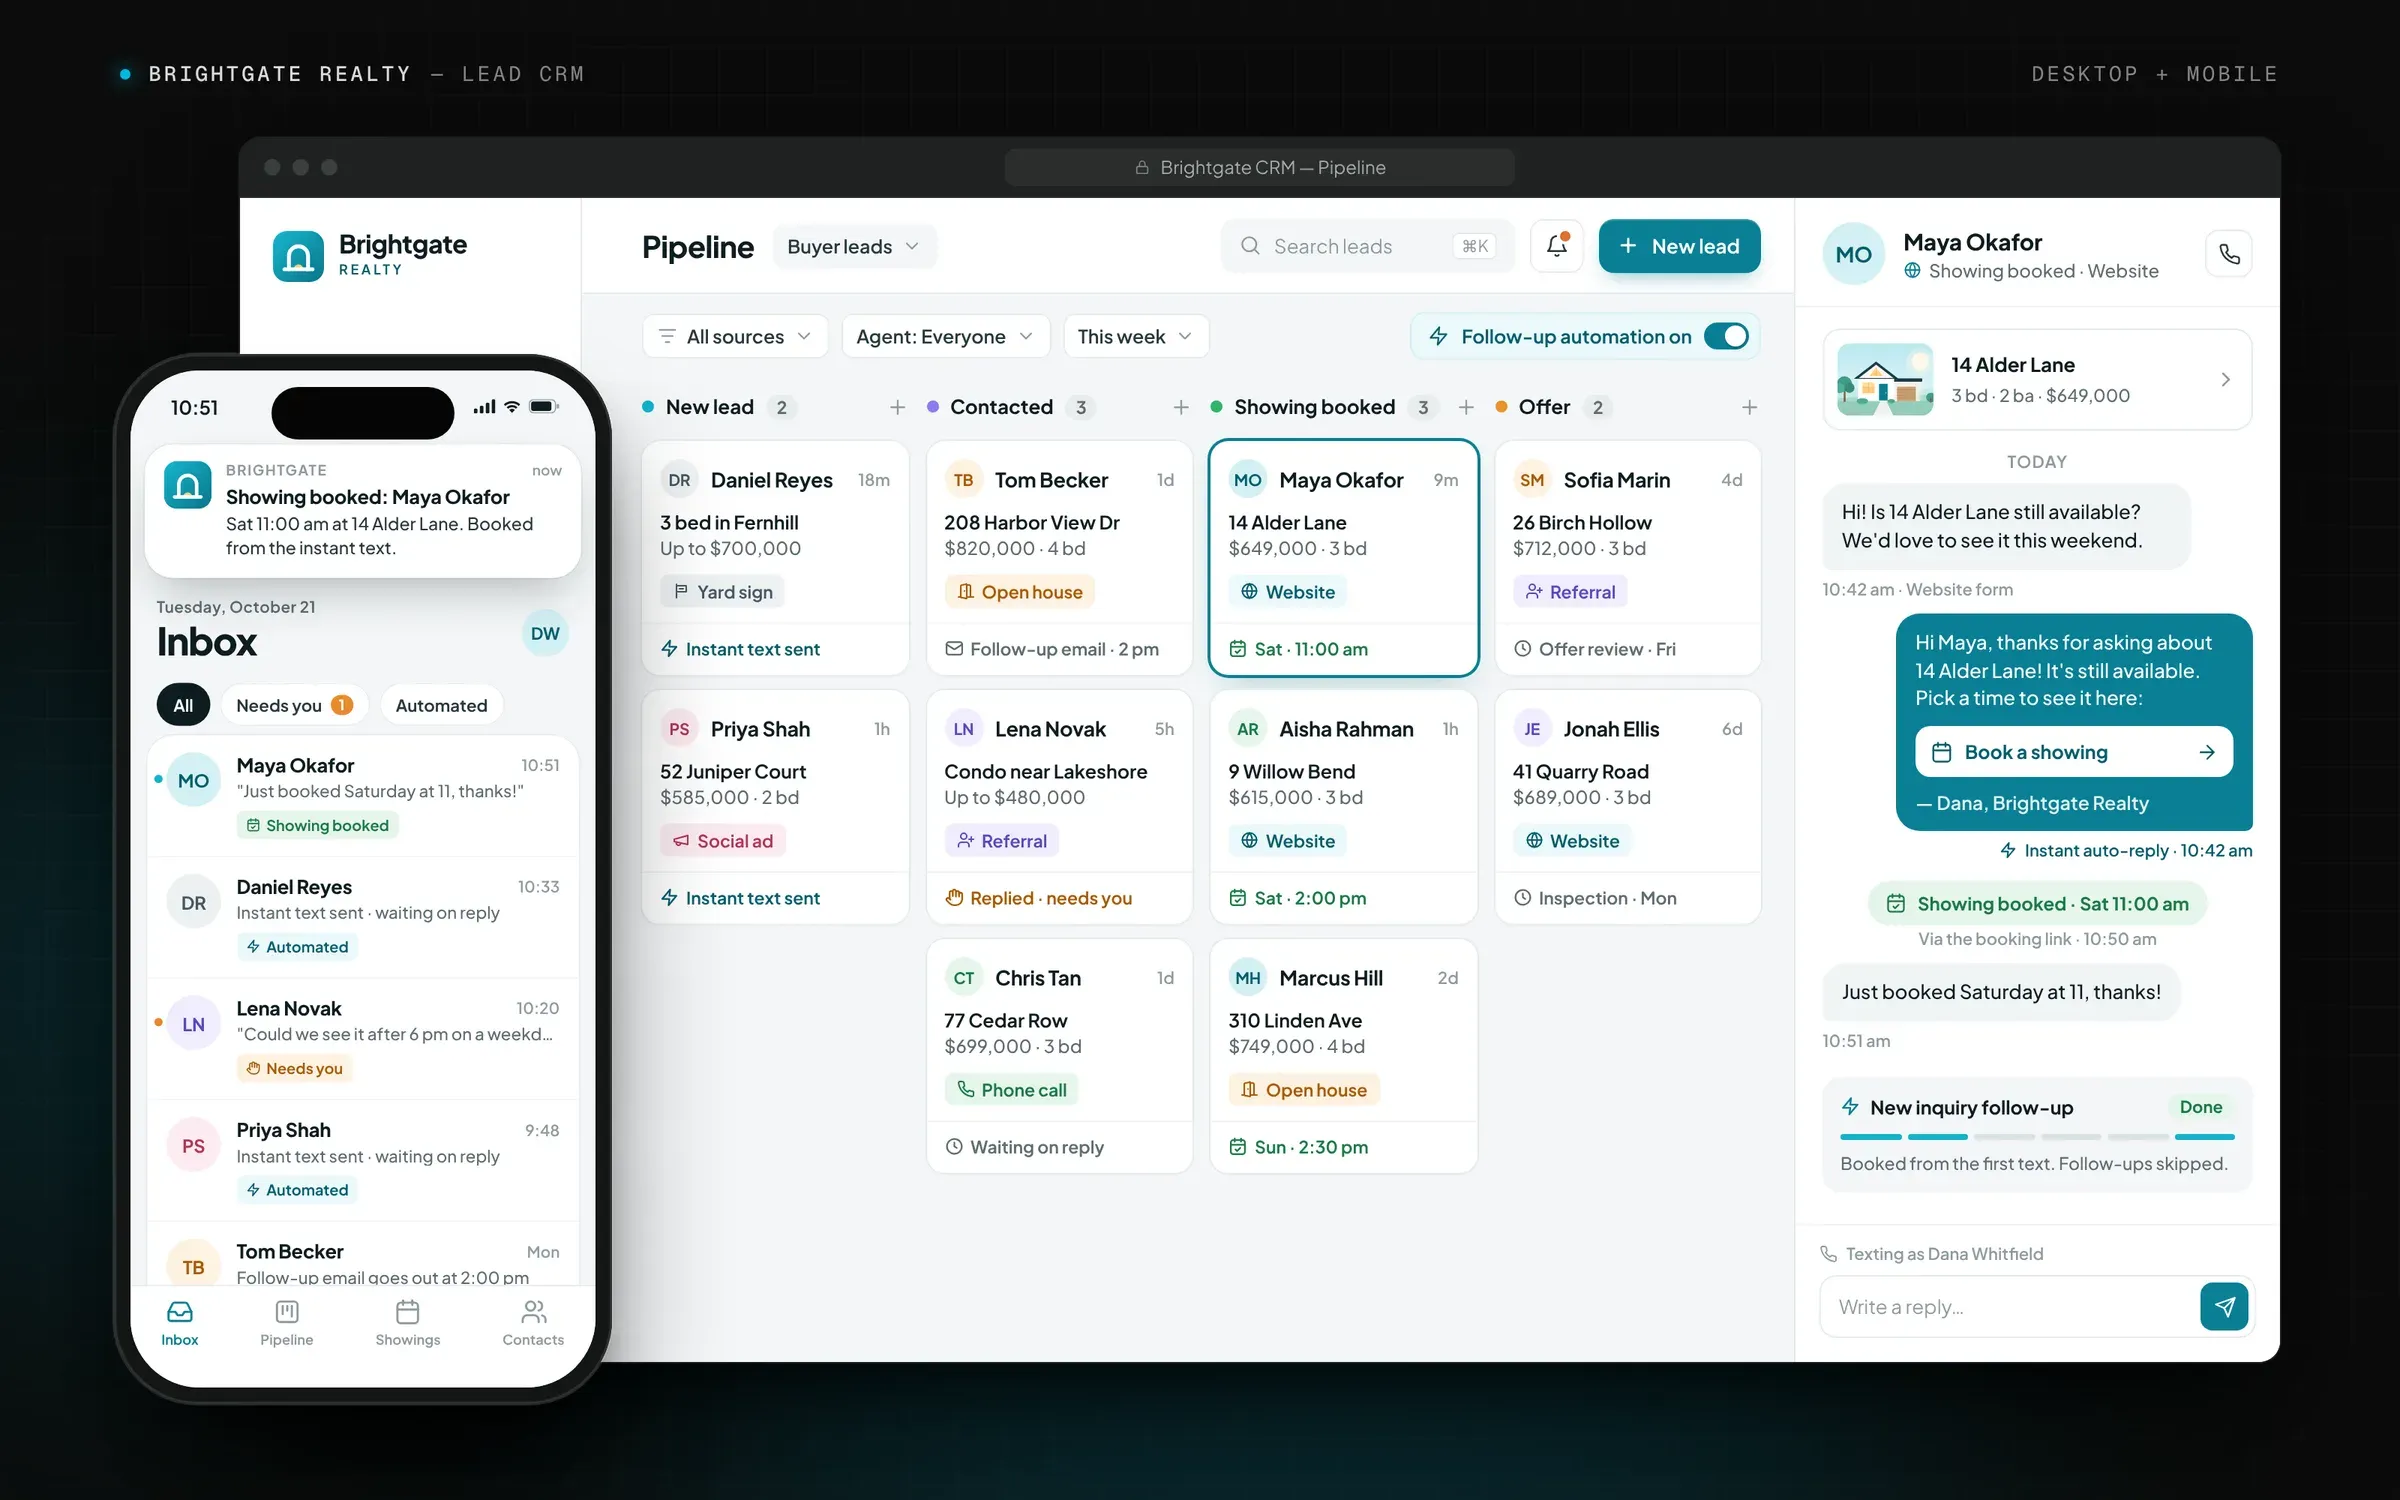Add a card to the New lead column
Screen dimensions: 2400x1500
point(897,407)
